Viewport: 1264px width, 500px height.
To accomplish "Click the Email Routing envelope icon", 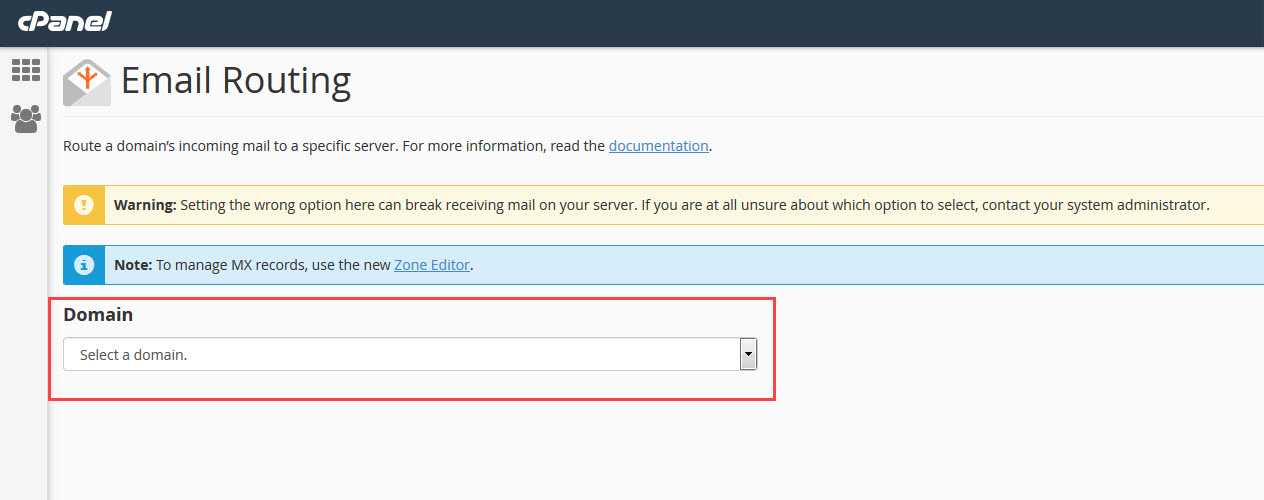I will [x=87, y=82].
